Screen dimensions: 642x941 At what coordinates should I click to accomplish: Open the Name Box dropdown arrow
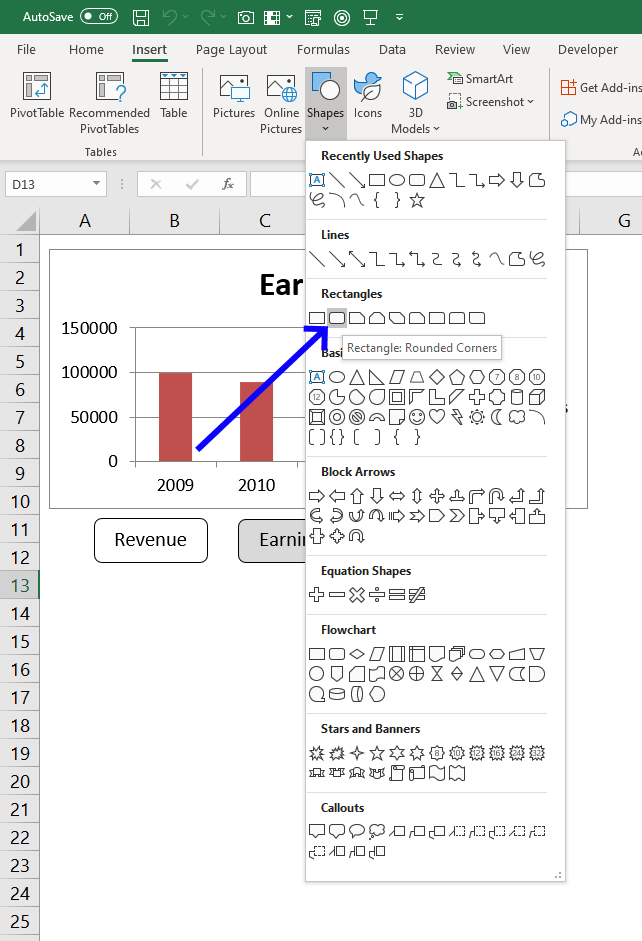(x=96, y=184)
